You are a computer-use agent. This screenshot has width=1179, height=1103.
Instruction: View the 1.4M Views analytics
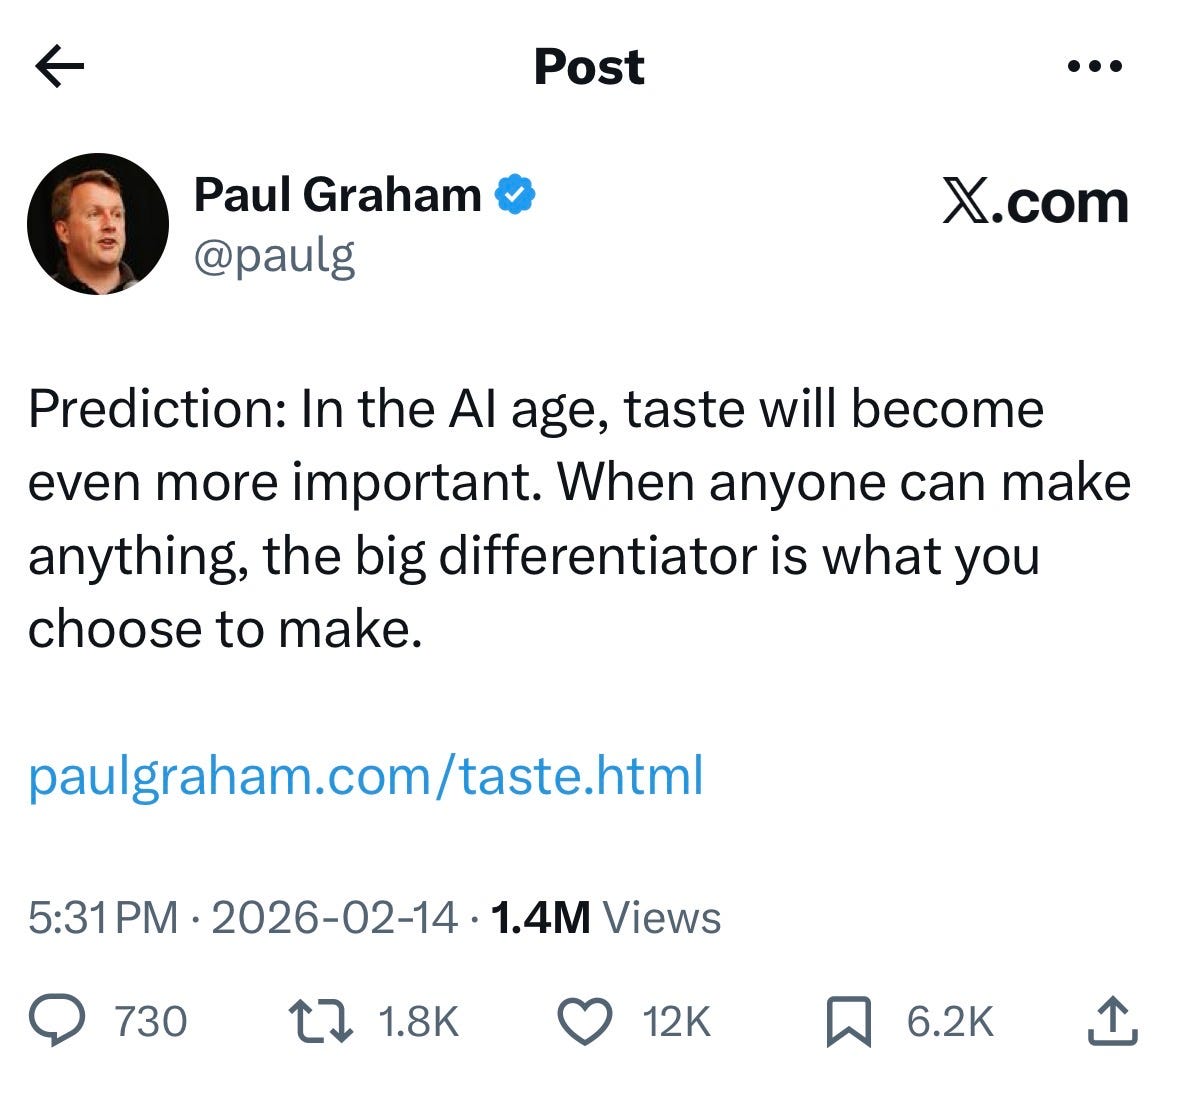pos(606,918)
